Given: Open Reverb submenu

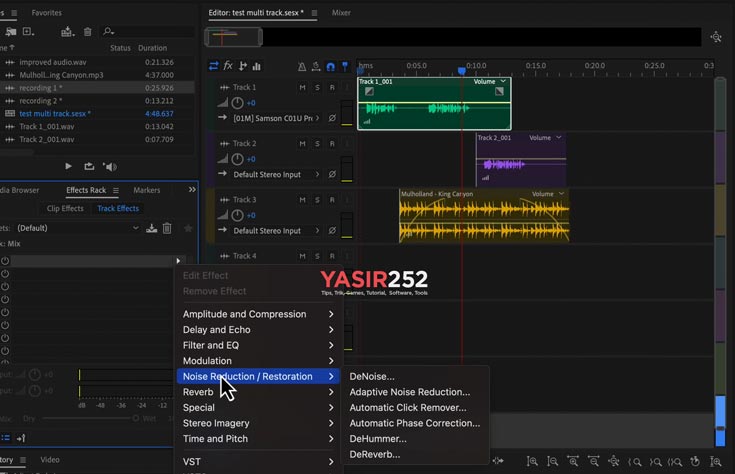Looking at the screenshot, I should click(258, 392).
